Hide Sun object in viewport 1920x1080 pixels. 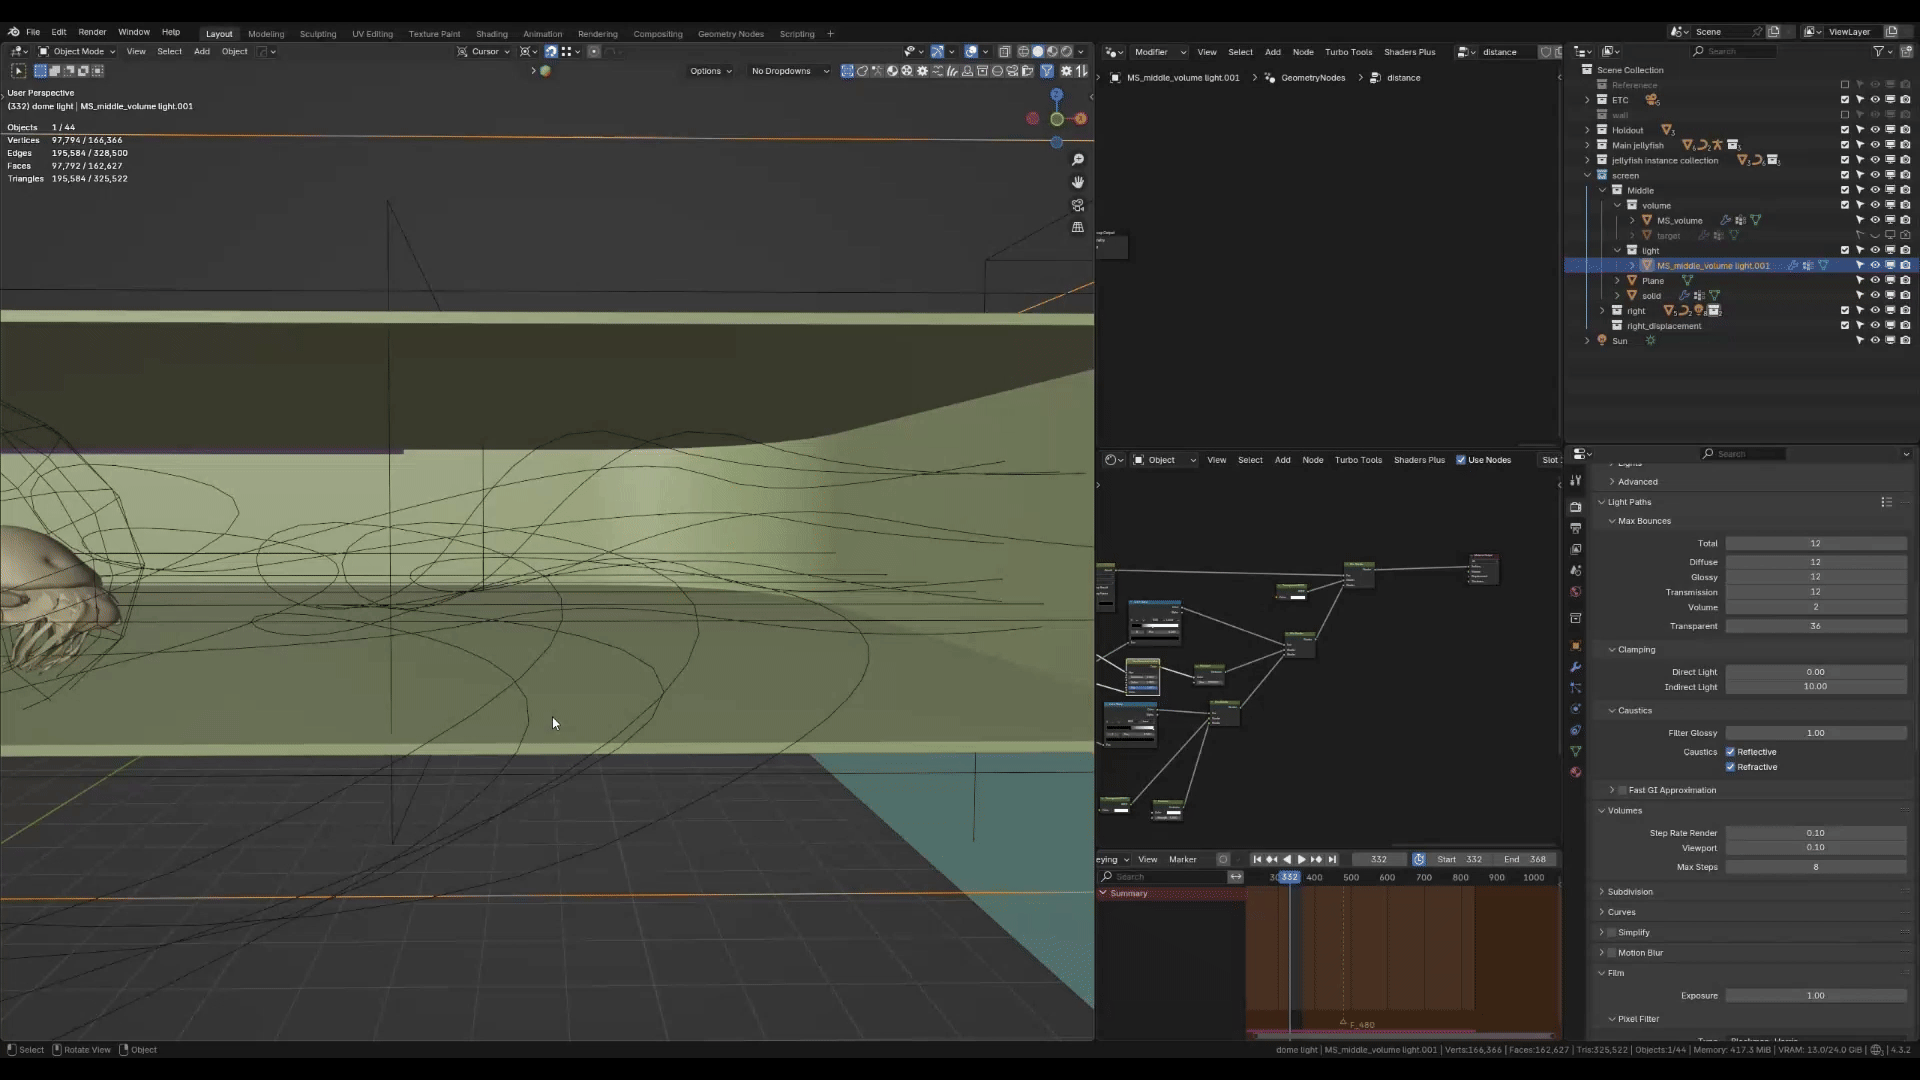tap(1875, 341)
